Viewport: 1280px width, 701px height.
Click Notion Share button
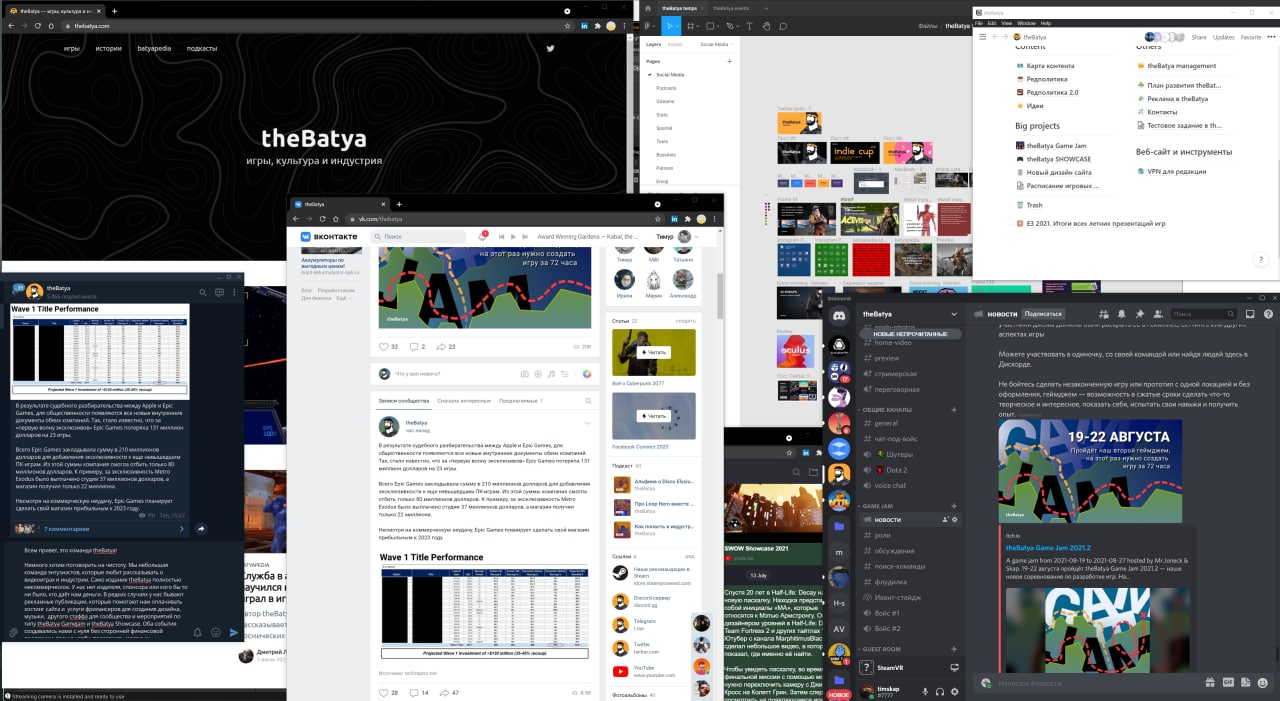tap(1198, 37)
